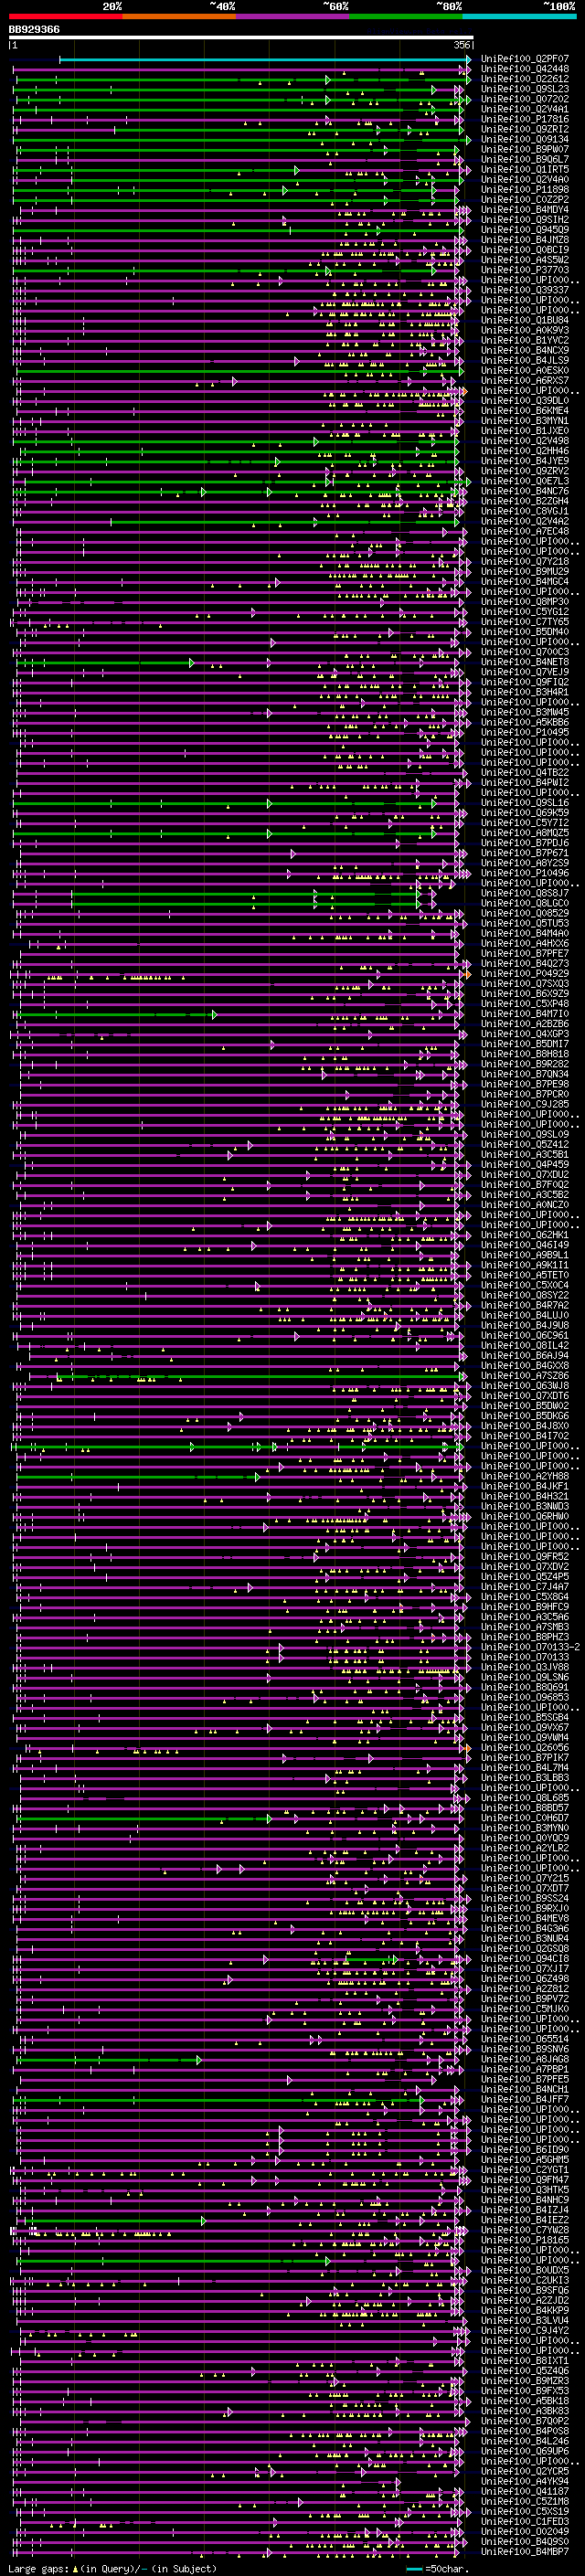The width and height of the screenshot is (585, 2576).
Task: Select hit label UniRef100_B9PW07
Action: point(525,149)
